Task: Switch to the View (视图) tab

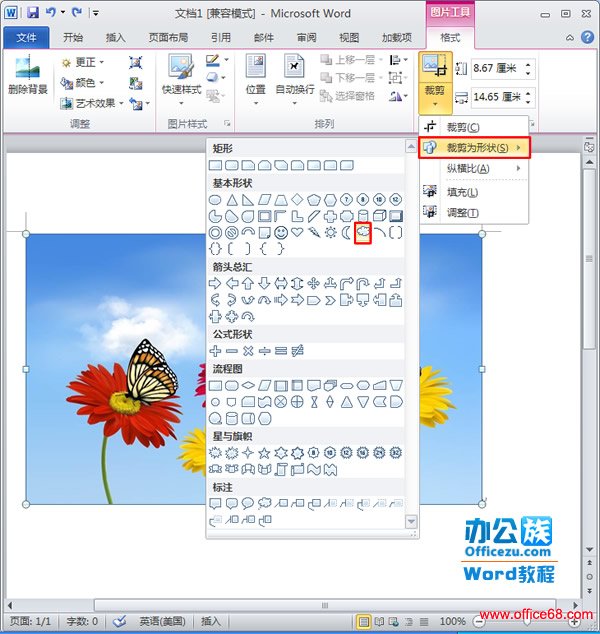Action: tap(349, 38)
